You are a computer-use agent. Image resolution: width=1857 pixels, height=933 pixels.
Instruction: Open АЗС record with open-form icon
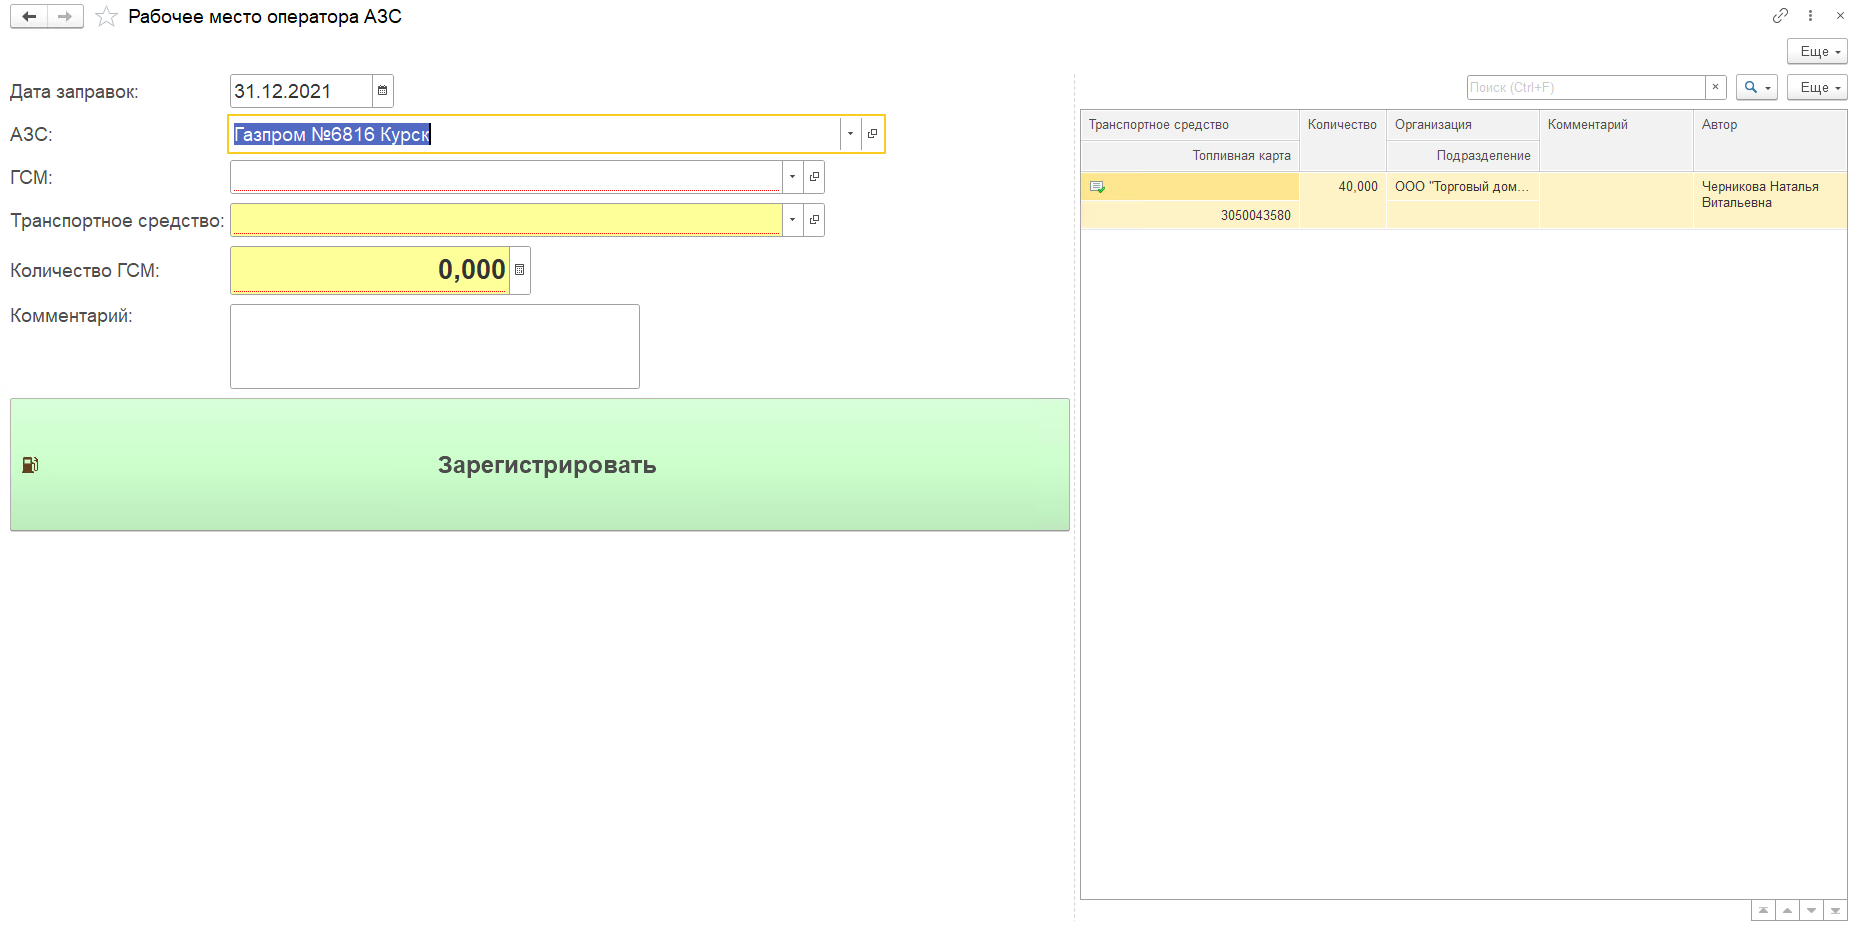coord(872,134)
